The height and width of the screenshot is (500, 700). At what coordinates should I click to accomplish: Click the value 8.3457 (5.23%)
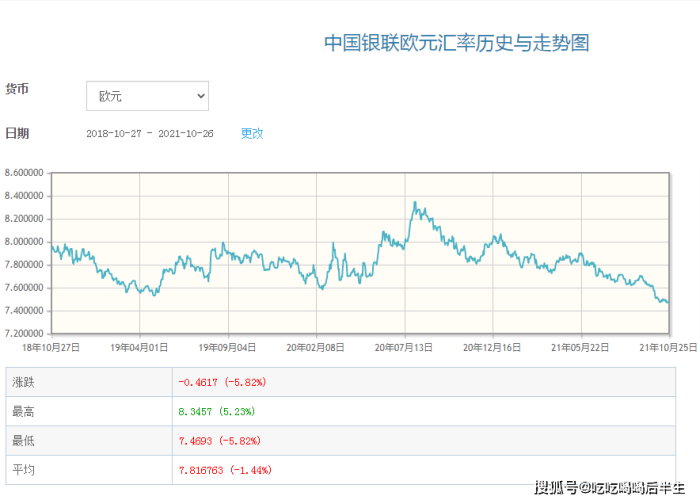[217, 412]
